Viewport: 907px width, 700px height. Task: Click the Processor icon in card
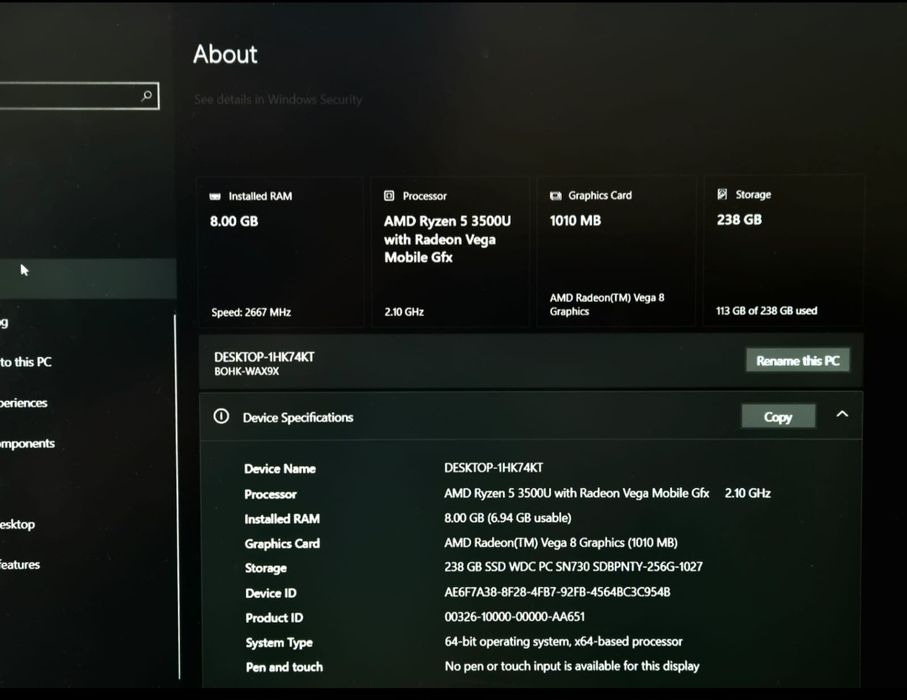[x=389, y=196]
